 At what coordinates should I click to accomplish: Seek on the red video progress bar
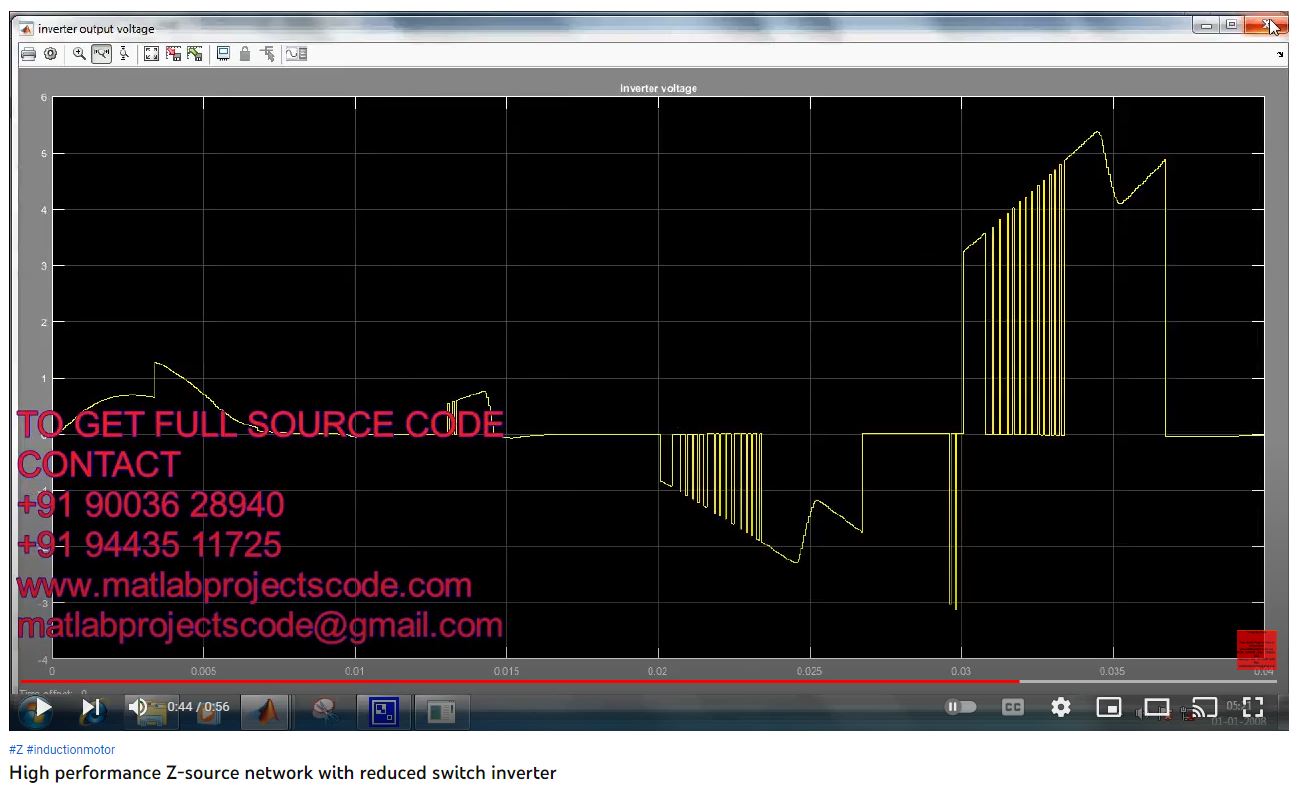519,682
